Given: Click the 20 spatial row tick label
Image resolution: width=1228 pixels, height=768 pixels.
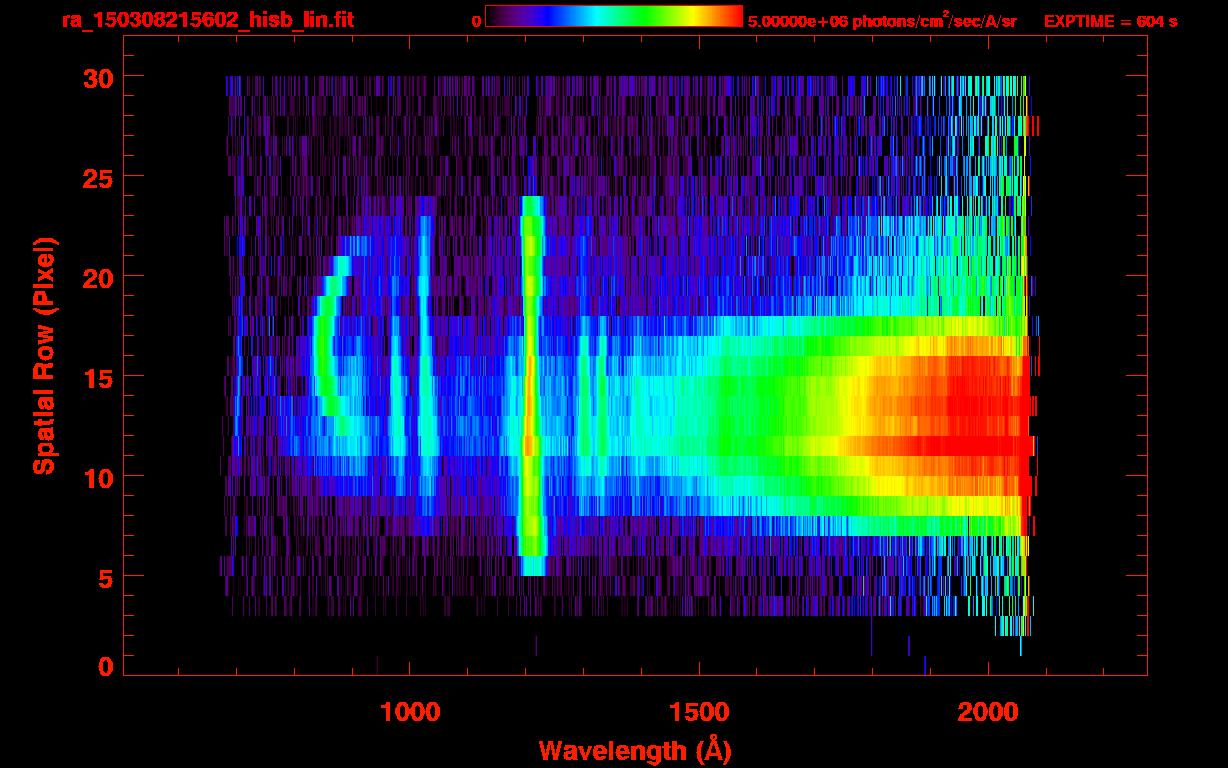Looking at the screenshot, I should point(98,277).
